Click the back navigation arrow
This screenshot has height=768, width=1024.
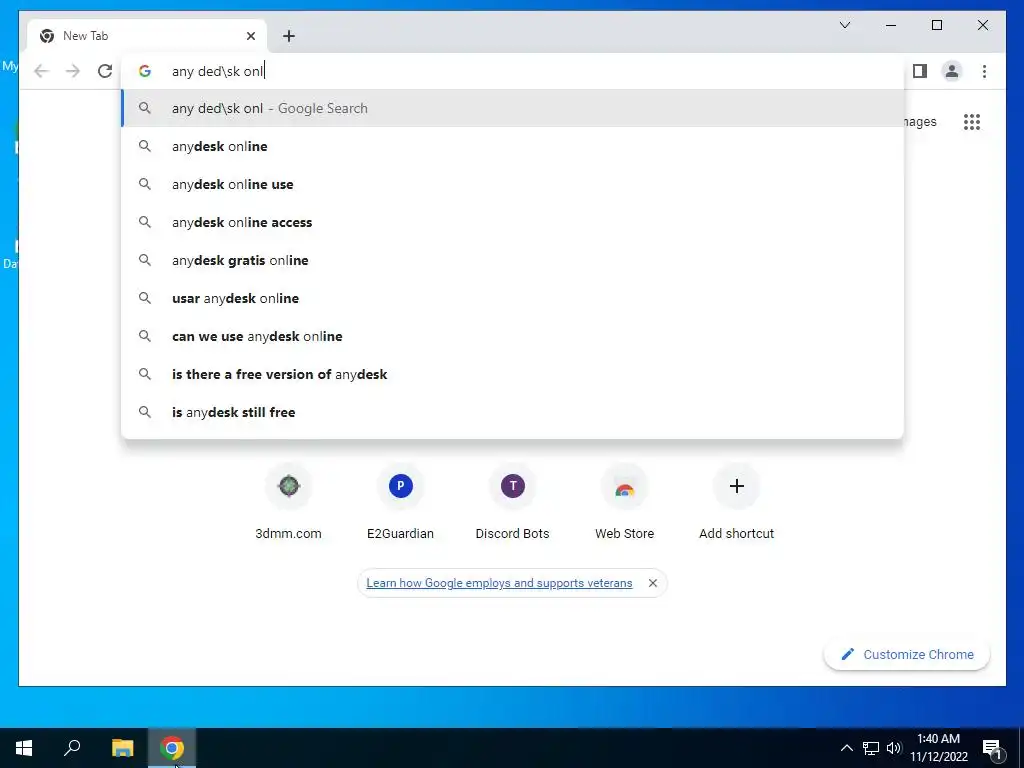tap(41, 71)
